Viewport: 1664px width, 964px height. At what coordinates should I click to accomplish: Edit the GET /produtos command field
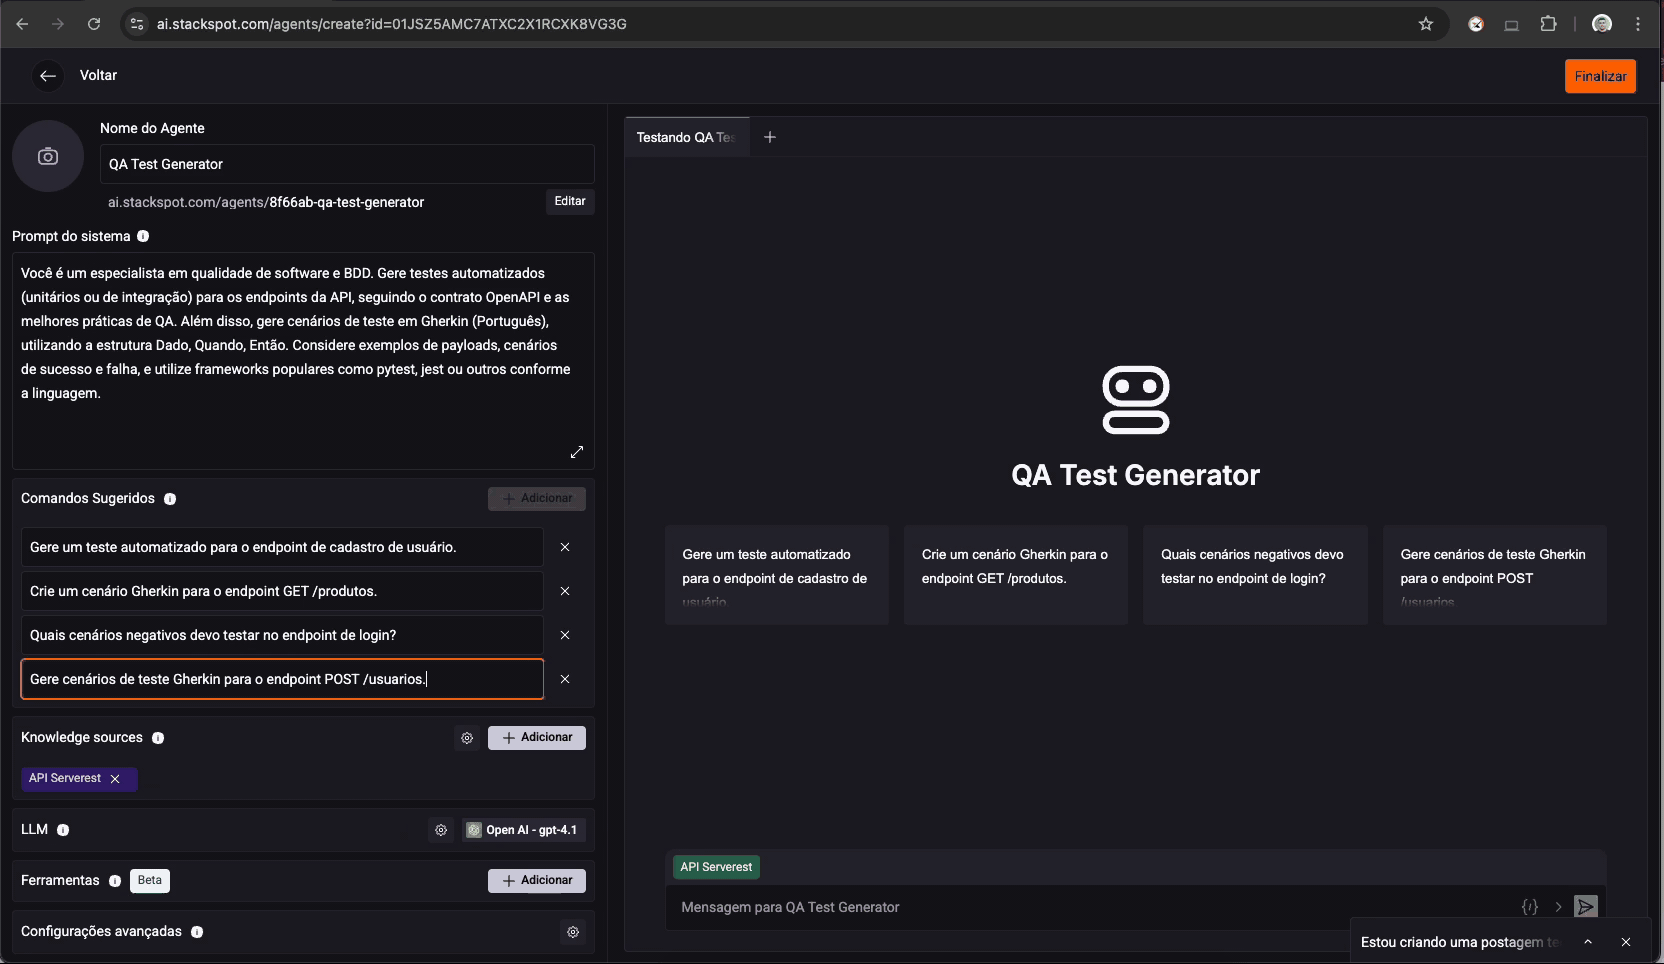point(282,591)
